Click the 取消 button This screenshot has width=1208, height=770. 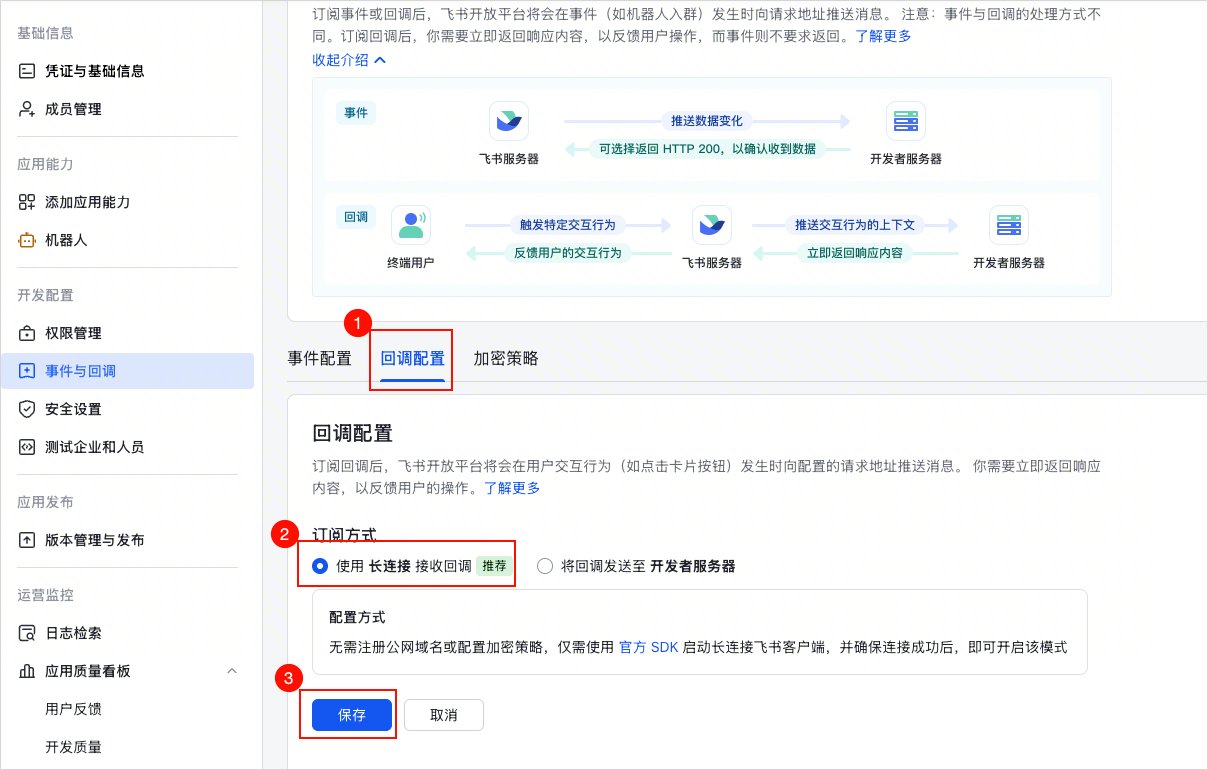point(444,715)
